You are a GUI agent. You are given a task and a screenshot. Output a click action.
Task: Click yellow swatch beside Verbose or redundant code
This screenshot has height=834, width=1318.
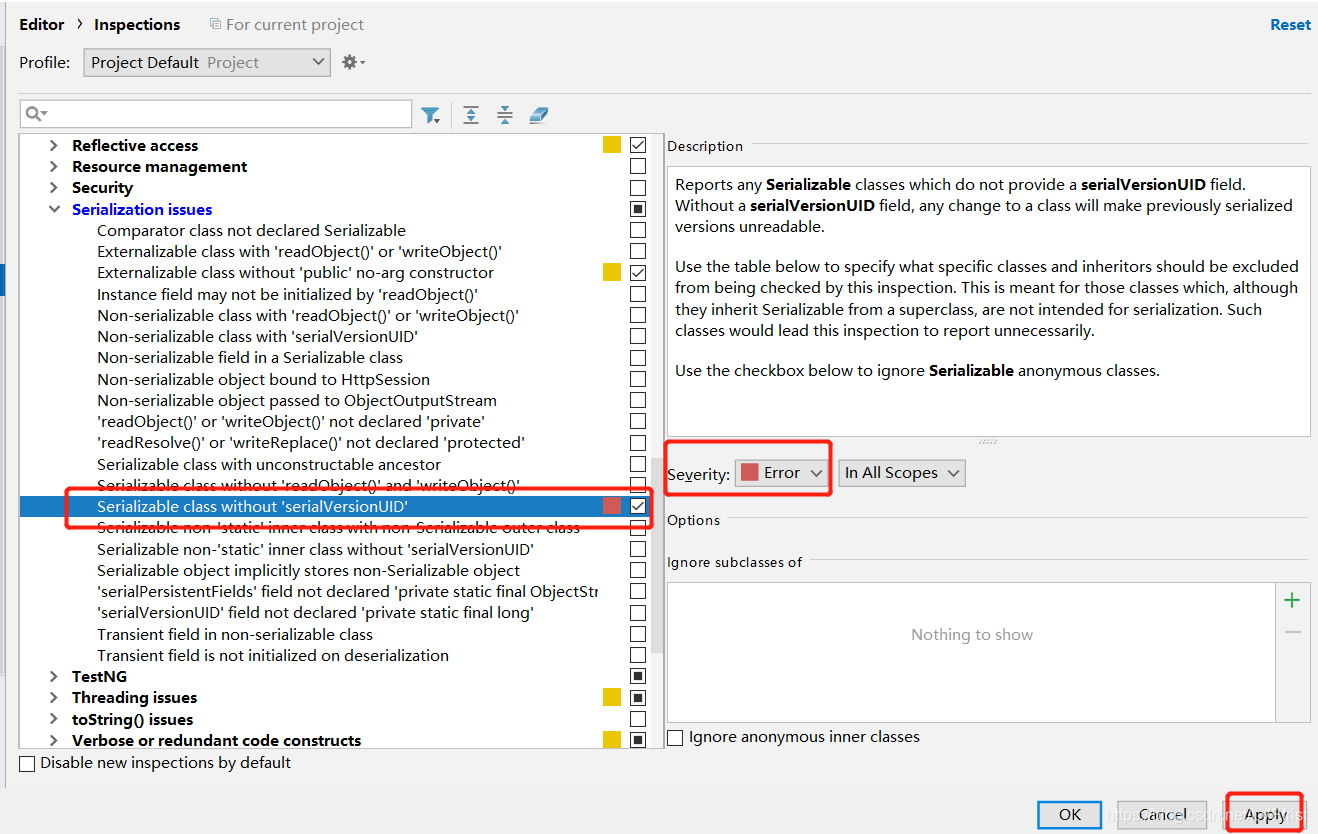[612, 741]
